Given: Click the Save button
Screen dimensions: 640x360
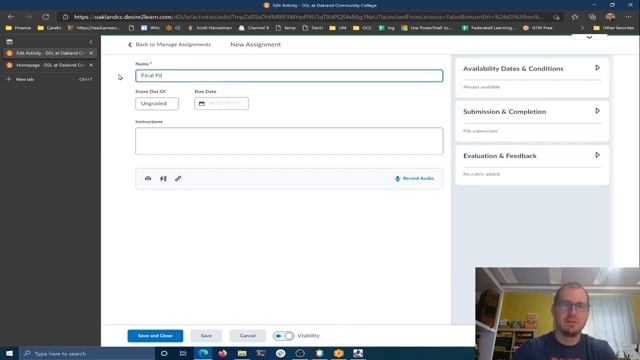Looking at the screenshot, I should click(206, 336).
